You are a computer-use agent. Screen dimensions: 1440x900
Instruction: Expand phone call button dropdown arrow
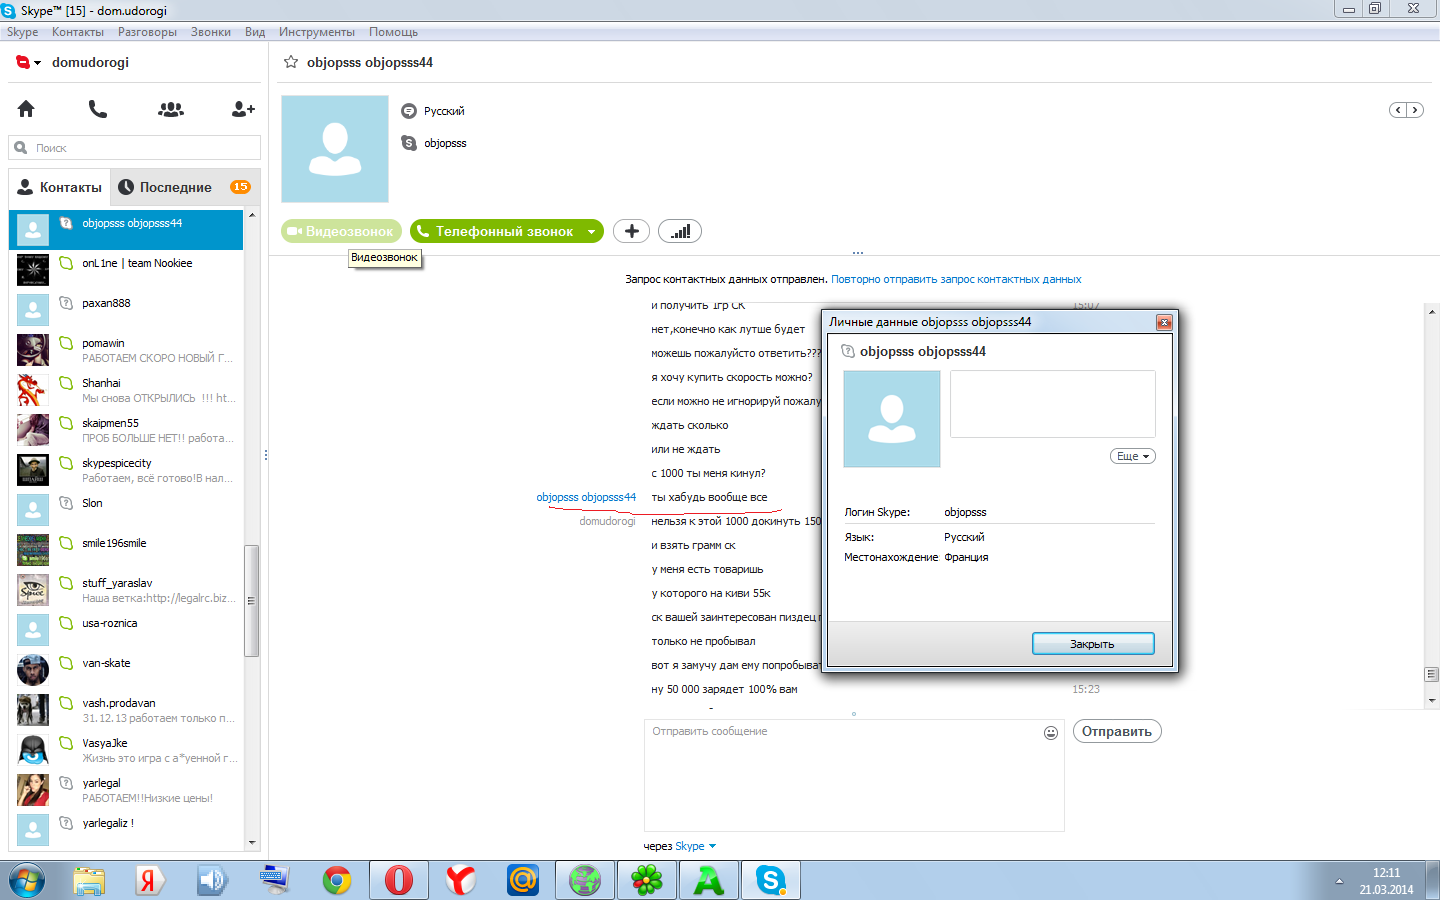pos(592,232)
